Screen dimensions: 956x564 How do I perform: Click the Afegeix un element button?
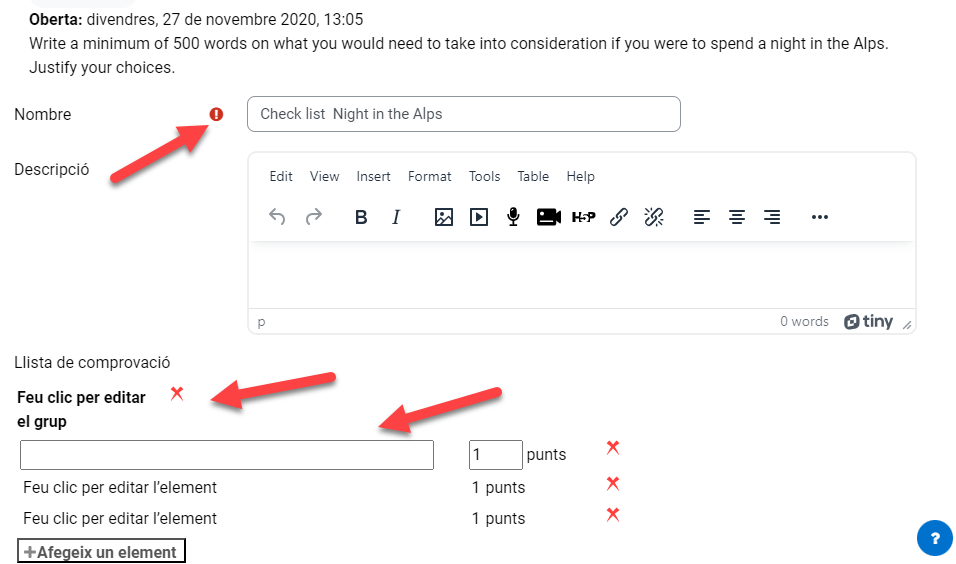tap(101, 552)
